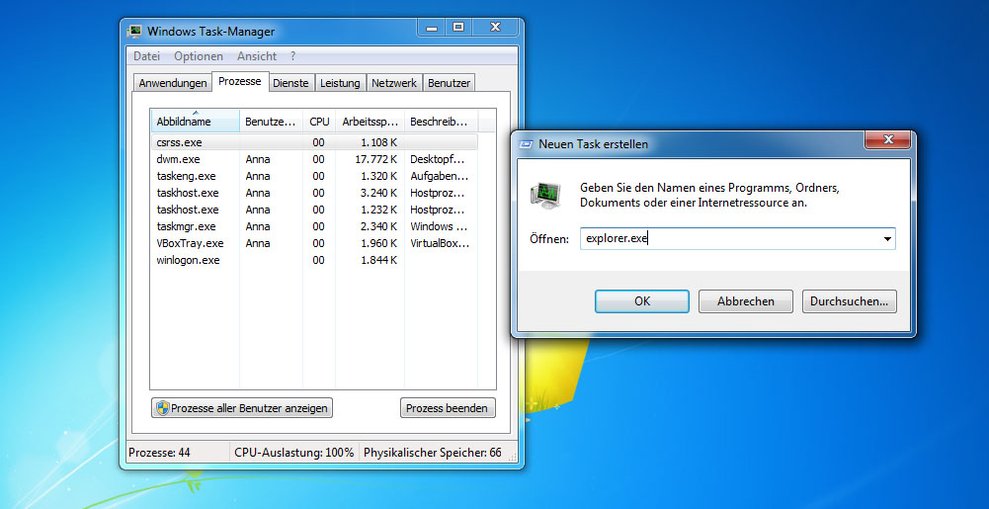Click Anna in the VBoxTray.exe row
The image size is (989, 509).
[257, 243]
